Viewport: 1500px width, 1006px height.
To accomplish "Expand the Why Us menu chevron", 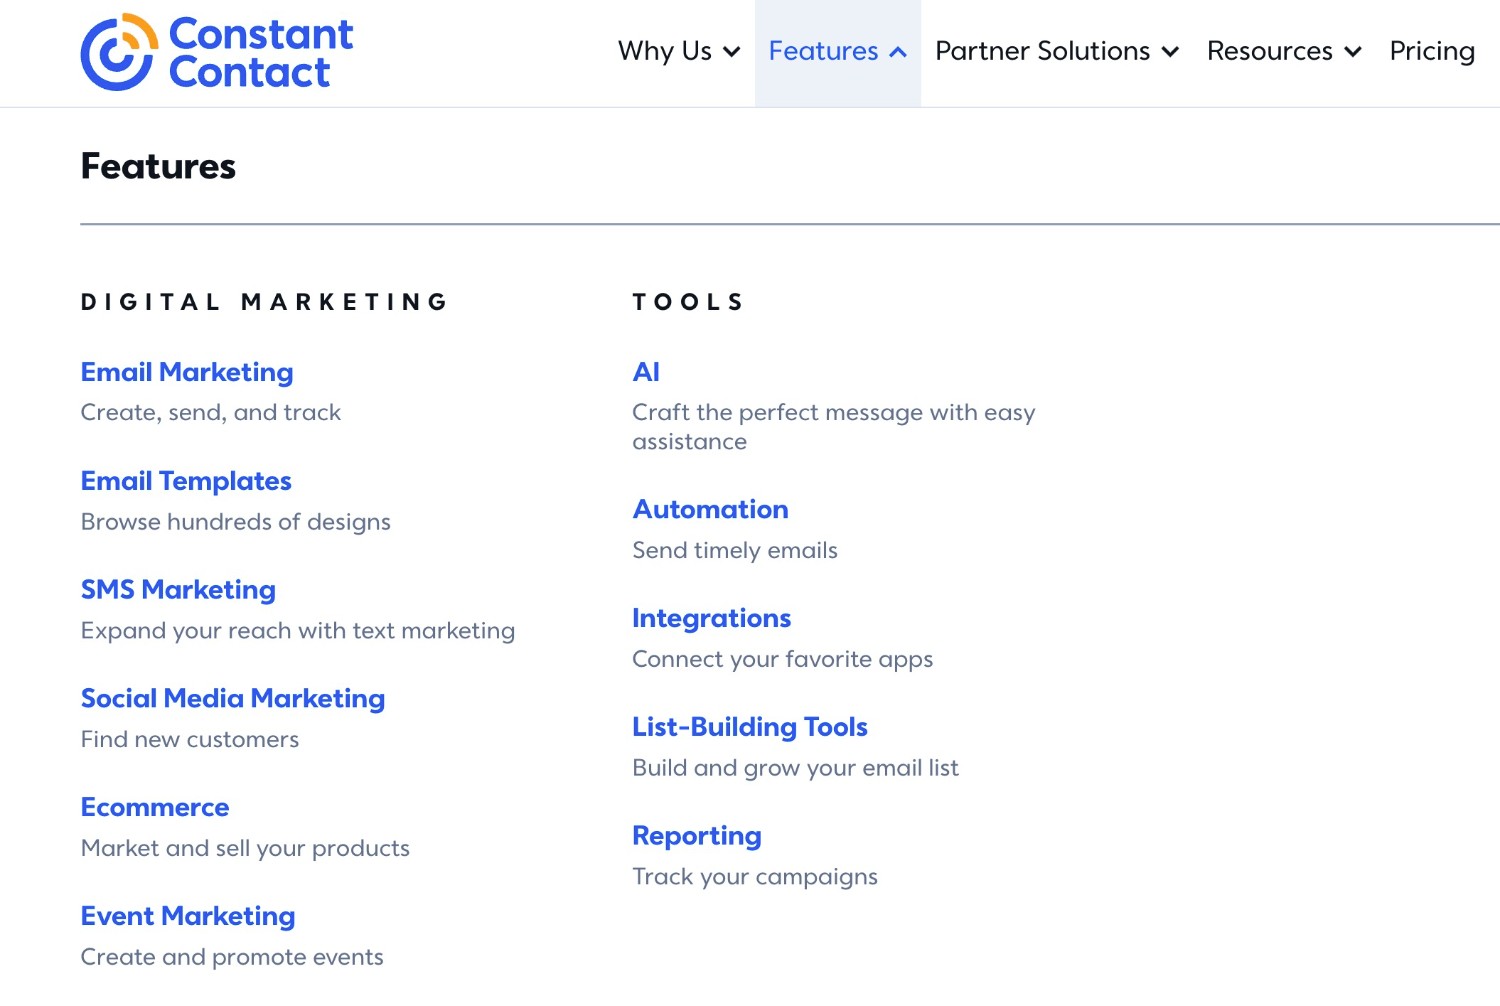I will tap(732, 52).
